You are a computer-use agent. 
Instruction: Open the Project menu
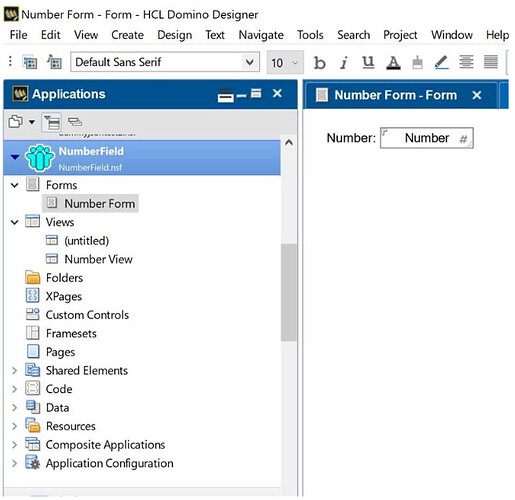pos(400,35)
